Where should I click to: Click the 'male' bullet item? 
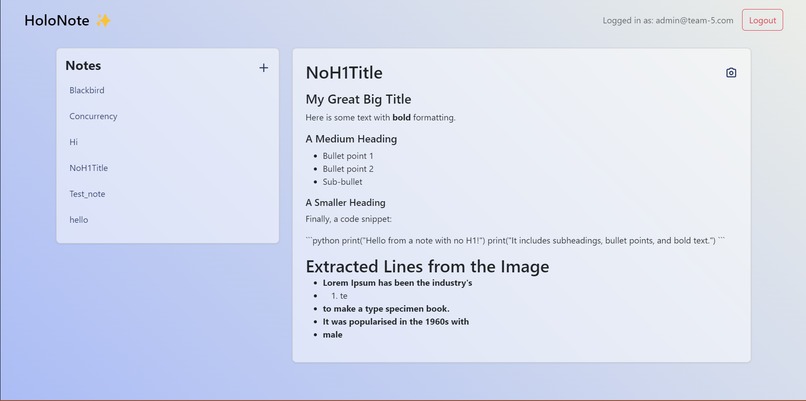point(333,335)
